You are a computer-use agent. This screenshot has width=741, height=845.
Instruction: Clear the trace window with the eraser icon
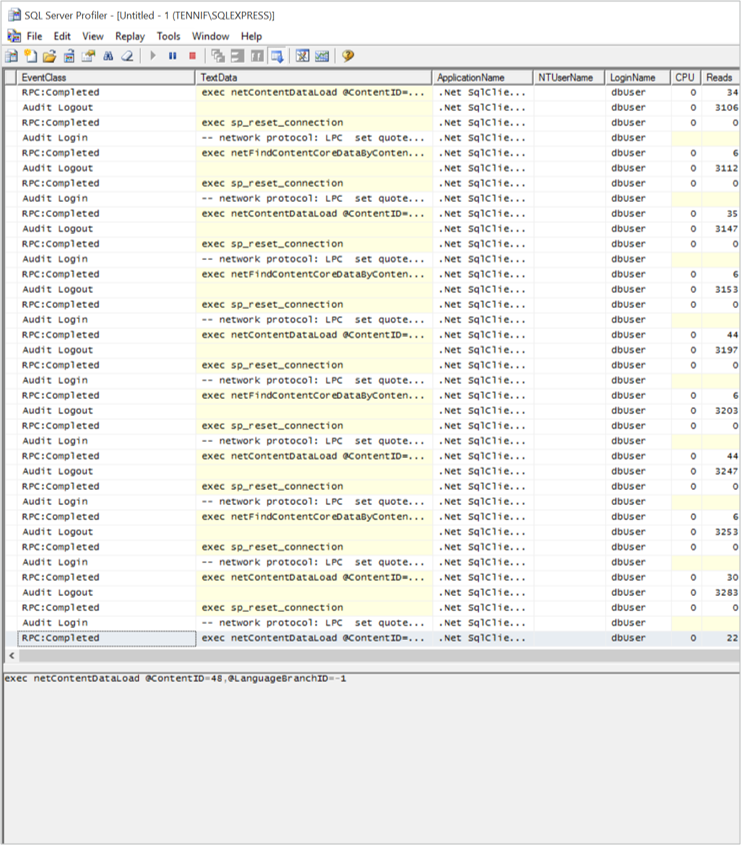tap(127, 56)
